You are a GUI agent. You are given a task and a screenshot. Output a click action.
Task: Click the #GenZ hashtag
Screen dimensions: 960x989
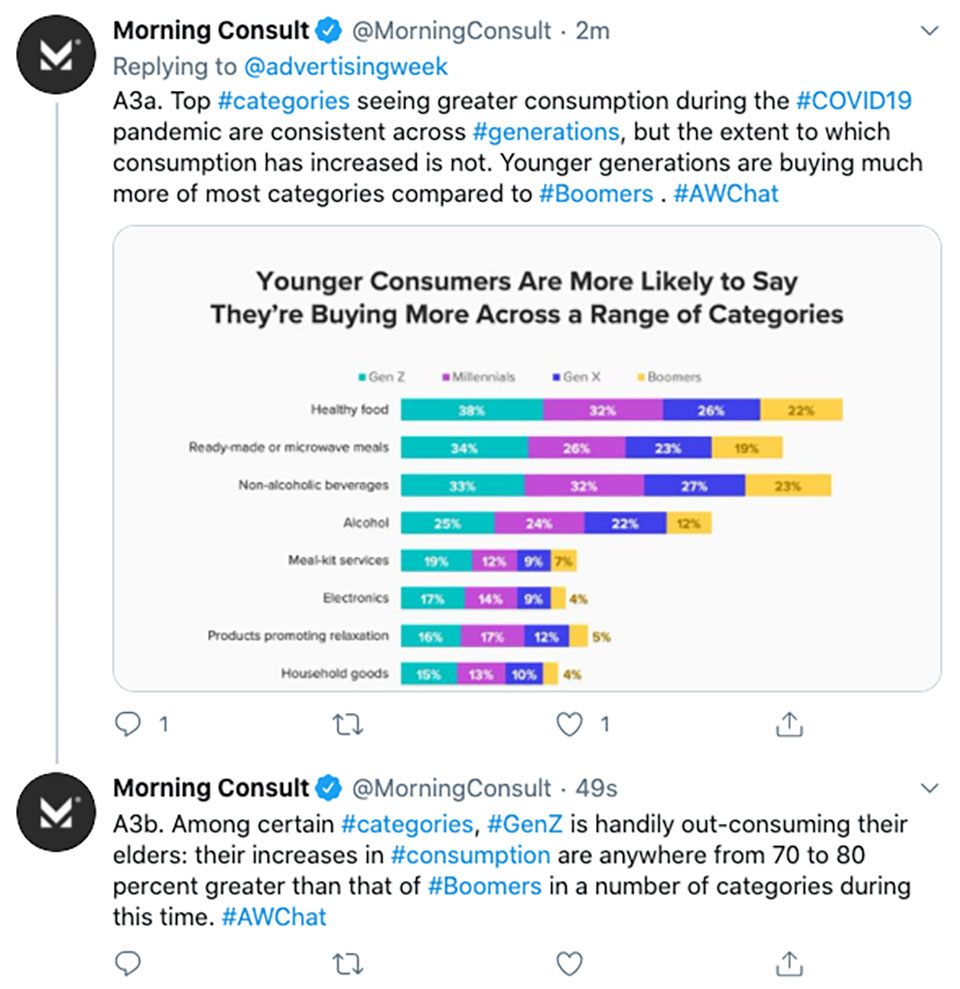click(x=525, y=824)
